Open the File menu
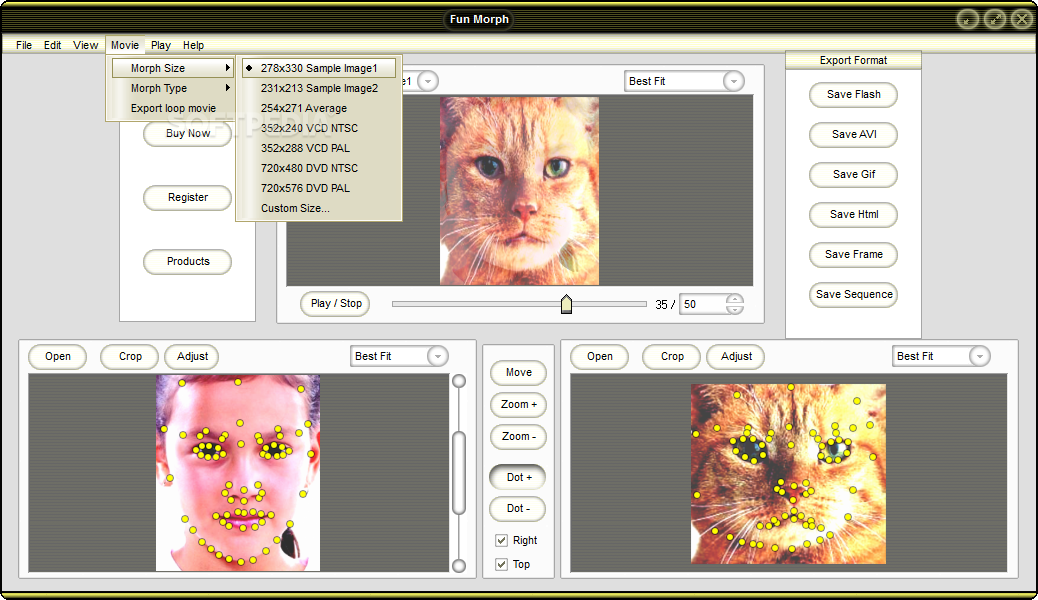The image size is (1038, 600). (24, 45)
